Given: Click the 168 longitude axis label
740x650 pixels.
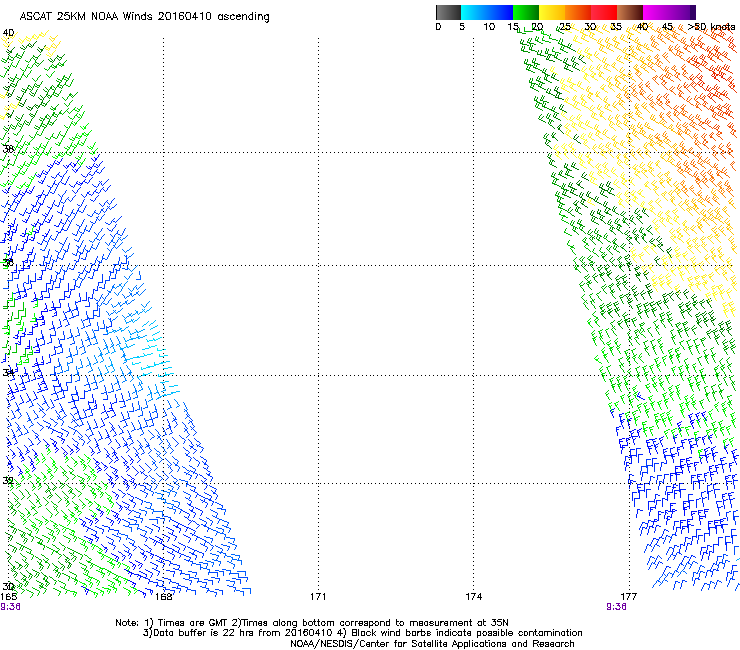Looking at the screenshot, I should click(x=163, y=597).
